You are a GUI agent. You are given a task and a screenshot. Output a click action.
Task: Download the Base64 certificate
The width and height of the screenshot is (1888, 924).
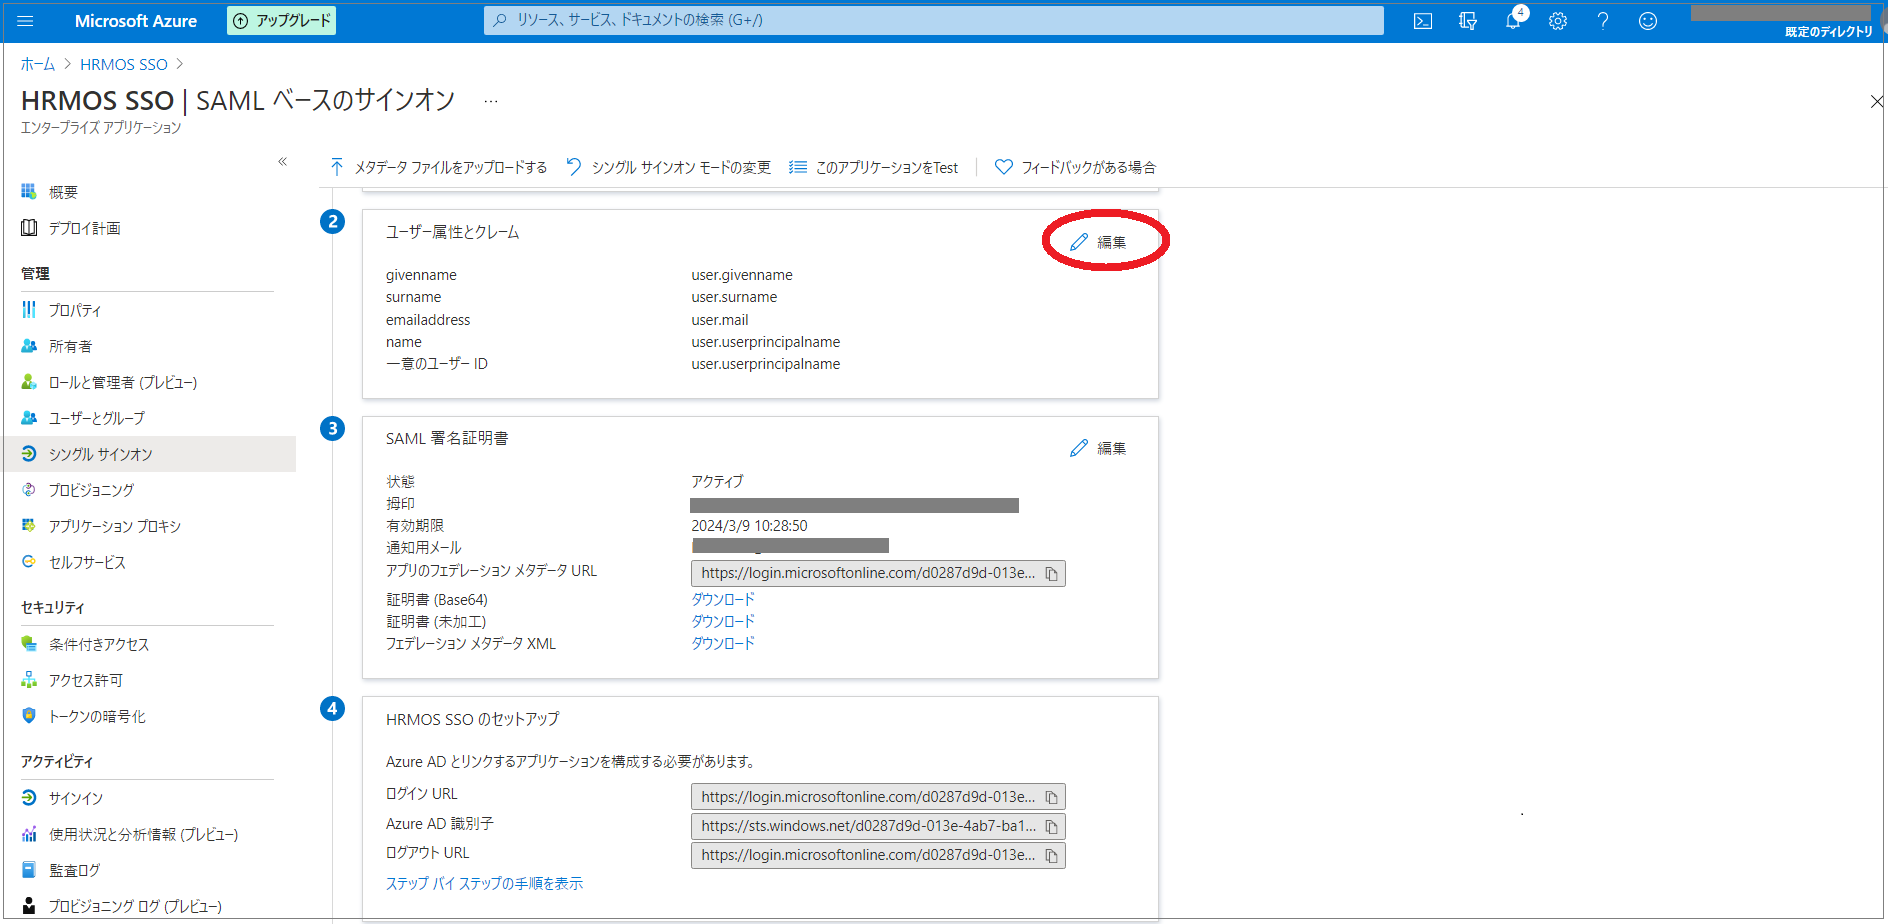pos(722,599)
